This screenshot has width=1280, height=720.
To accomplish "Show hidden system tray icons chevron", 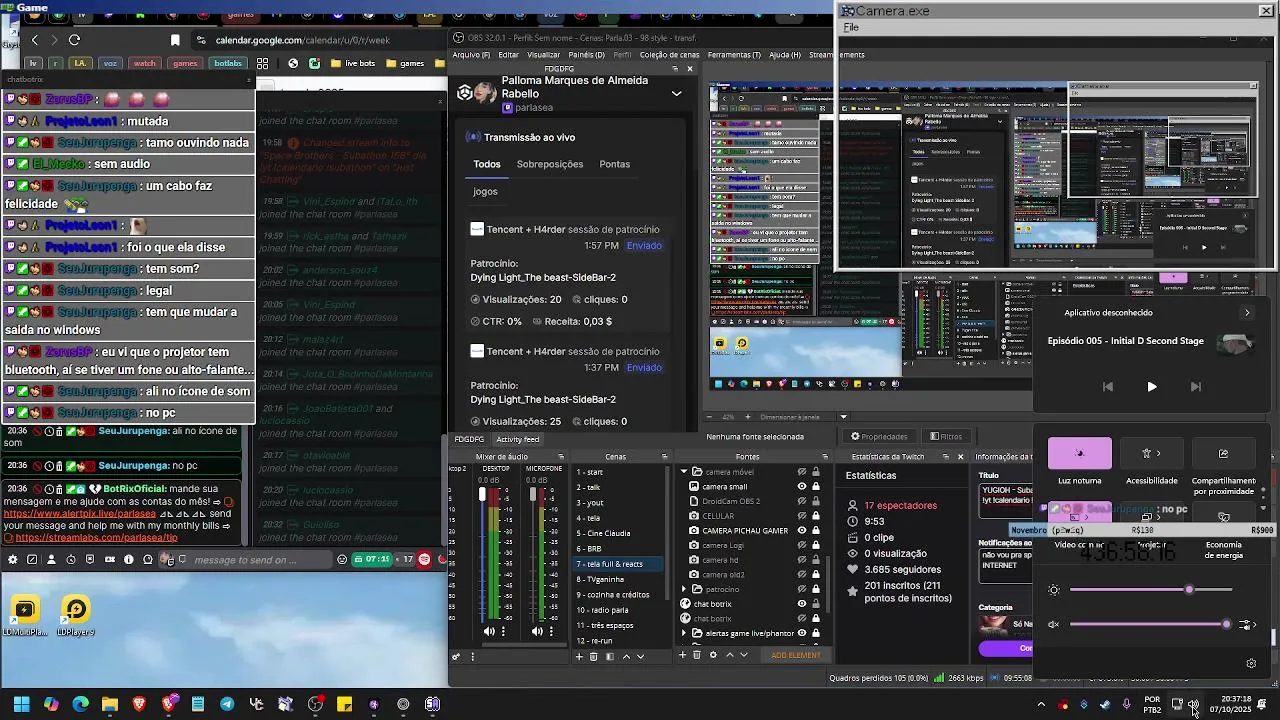I will coord(1041,704).
